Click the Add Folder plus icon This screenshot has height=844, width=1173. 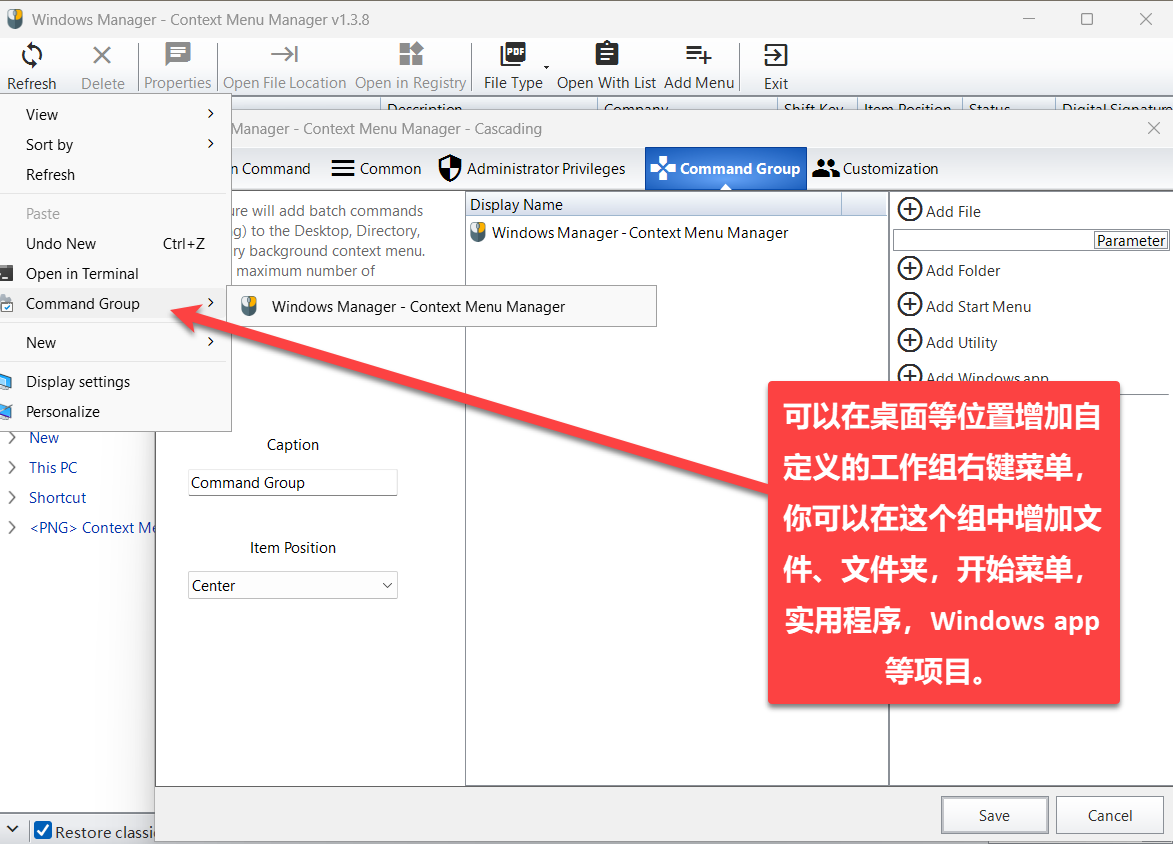point(910,268)
